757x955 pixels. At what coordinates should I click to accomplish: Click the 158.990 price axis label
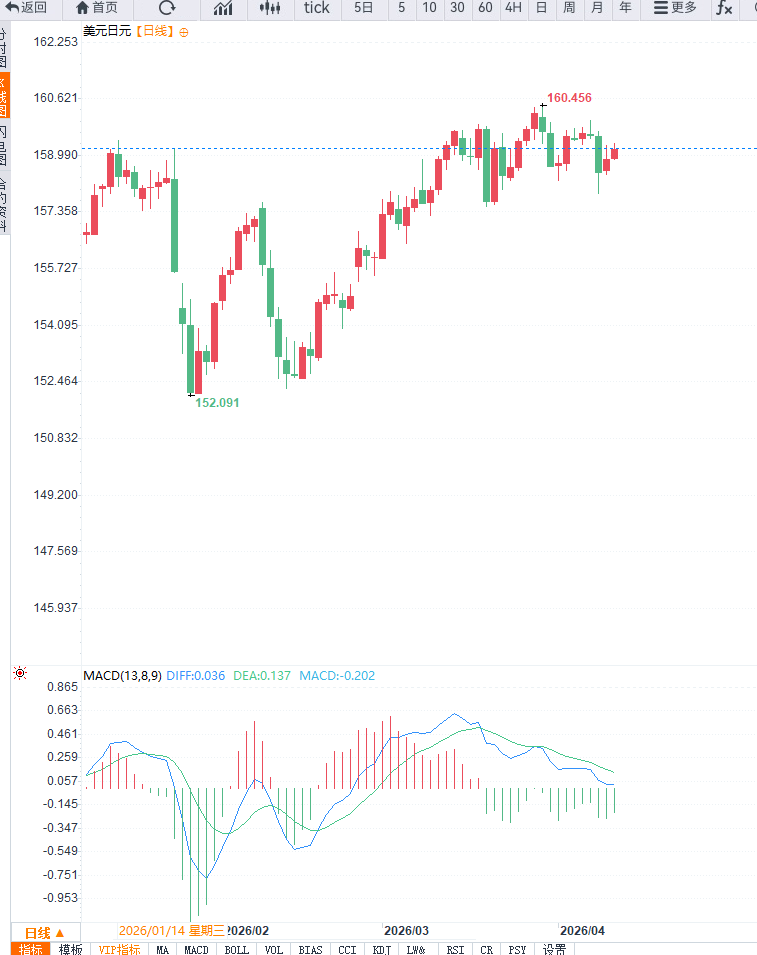point(55,155)
